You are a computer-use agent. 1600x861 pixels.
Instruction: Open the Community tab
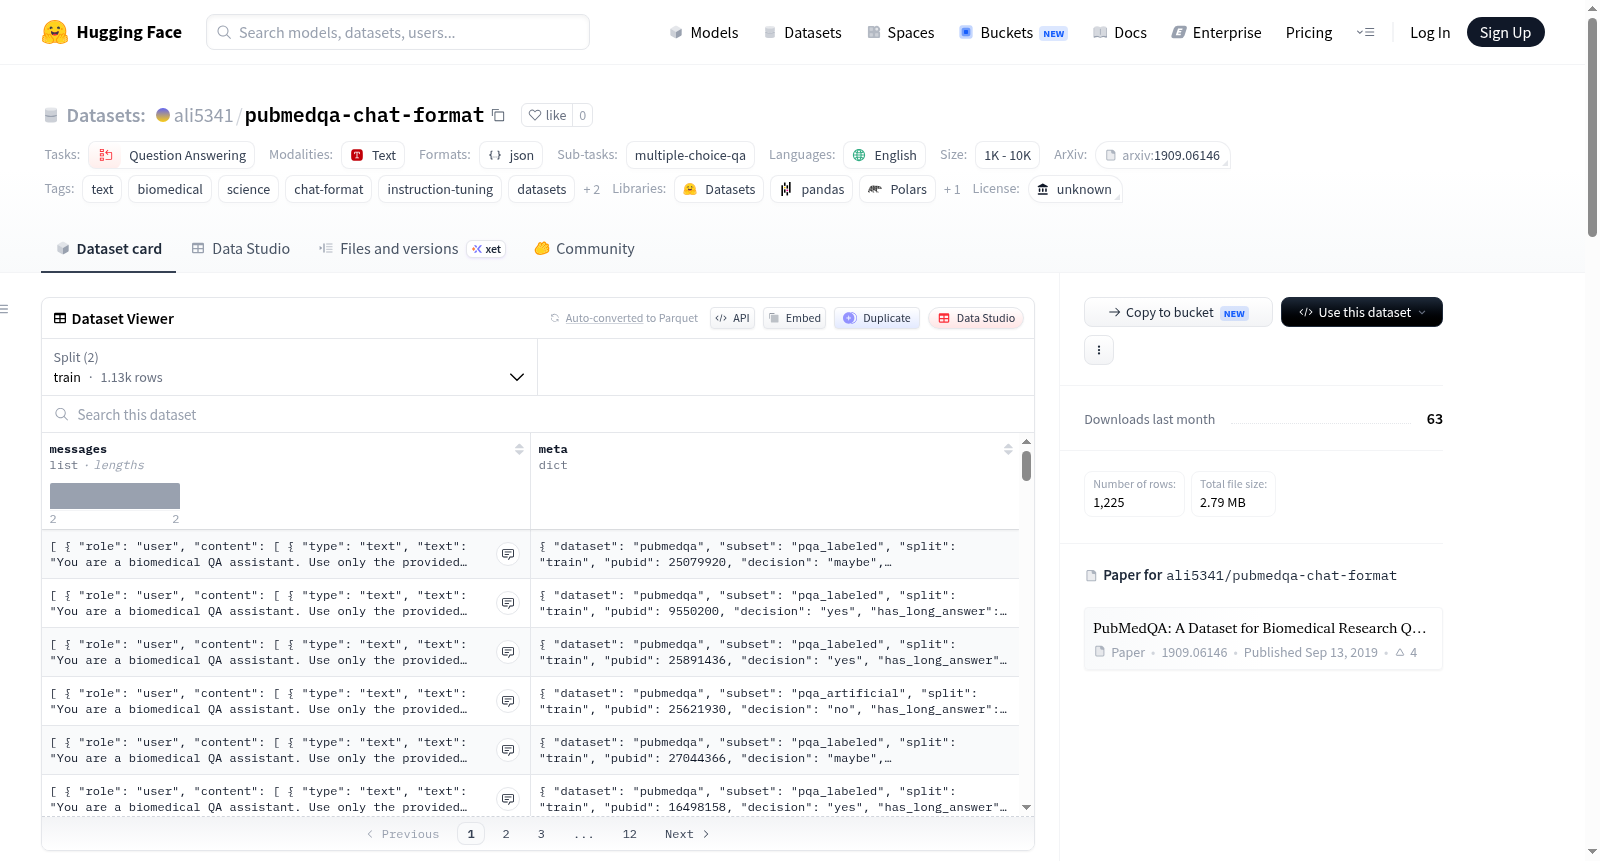coord(585,249)
